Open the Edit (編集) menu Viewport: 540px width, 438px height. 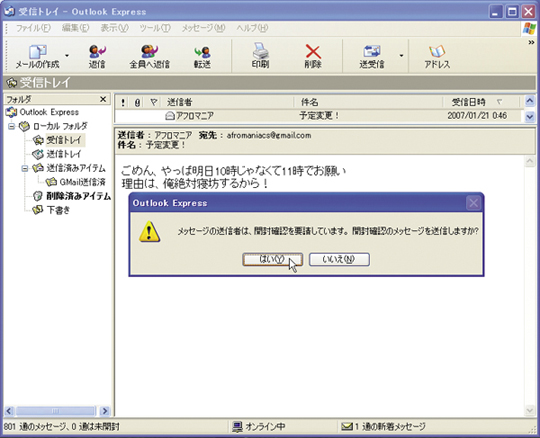[75, 28]
